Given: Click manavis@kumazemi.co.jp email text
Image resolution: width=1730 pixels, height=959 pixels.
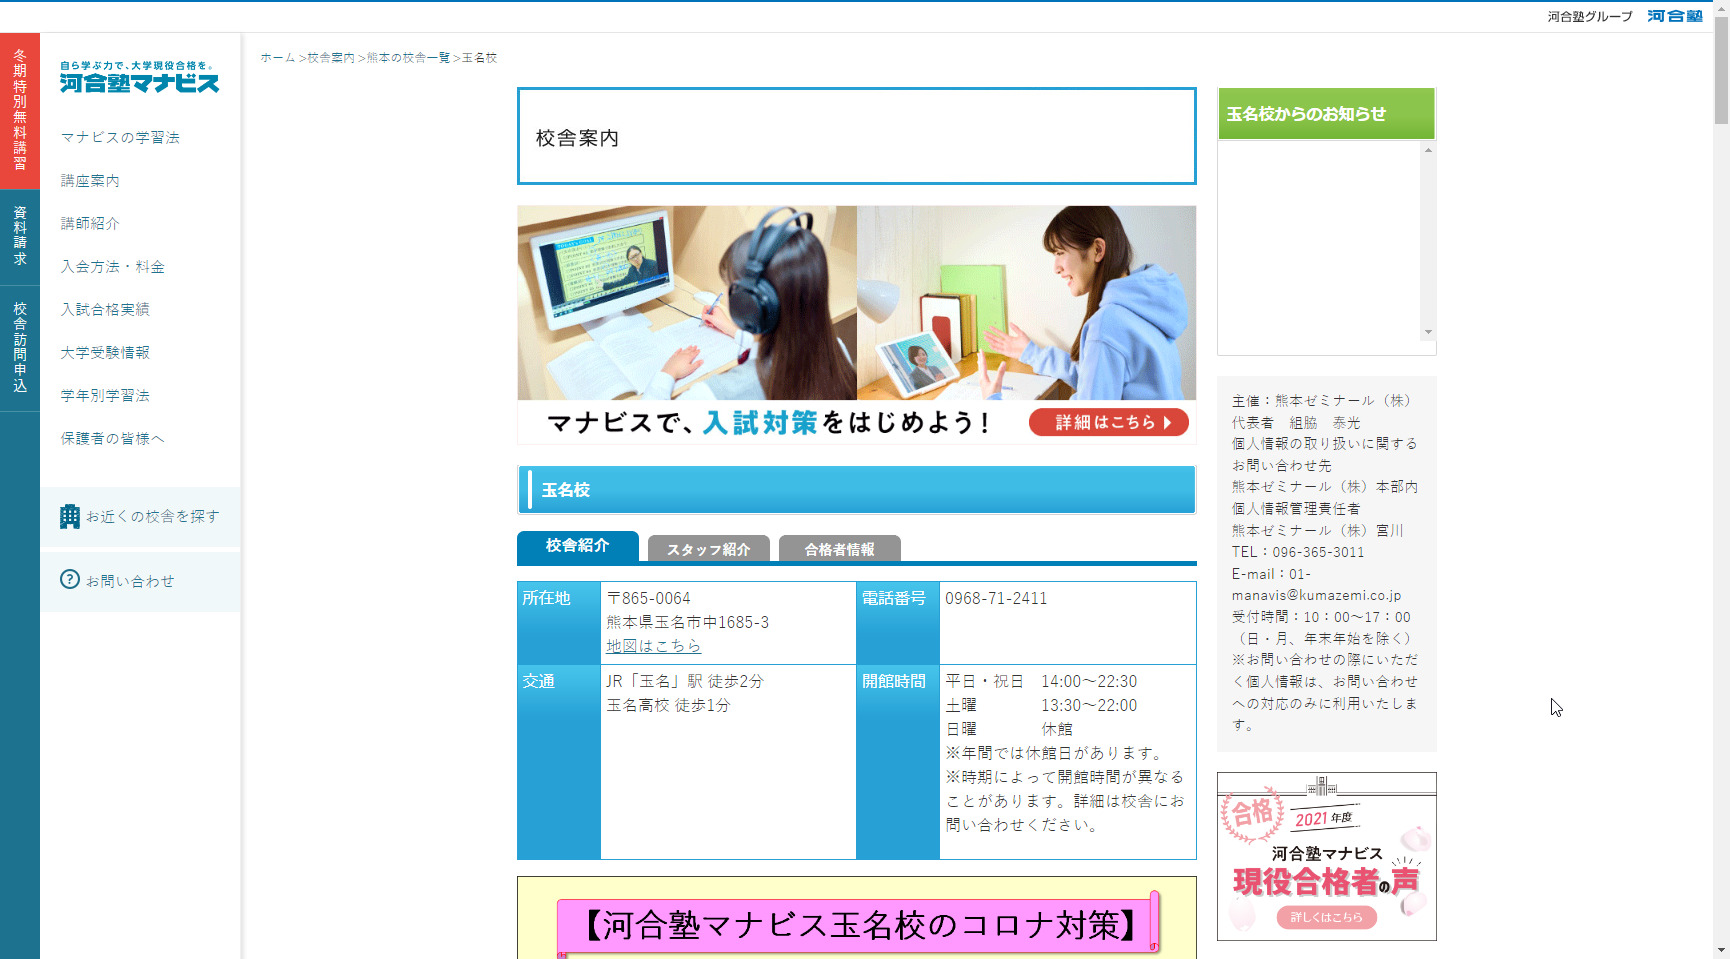Looking at the screenshot, I should (x=1316, y=595).
